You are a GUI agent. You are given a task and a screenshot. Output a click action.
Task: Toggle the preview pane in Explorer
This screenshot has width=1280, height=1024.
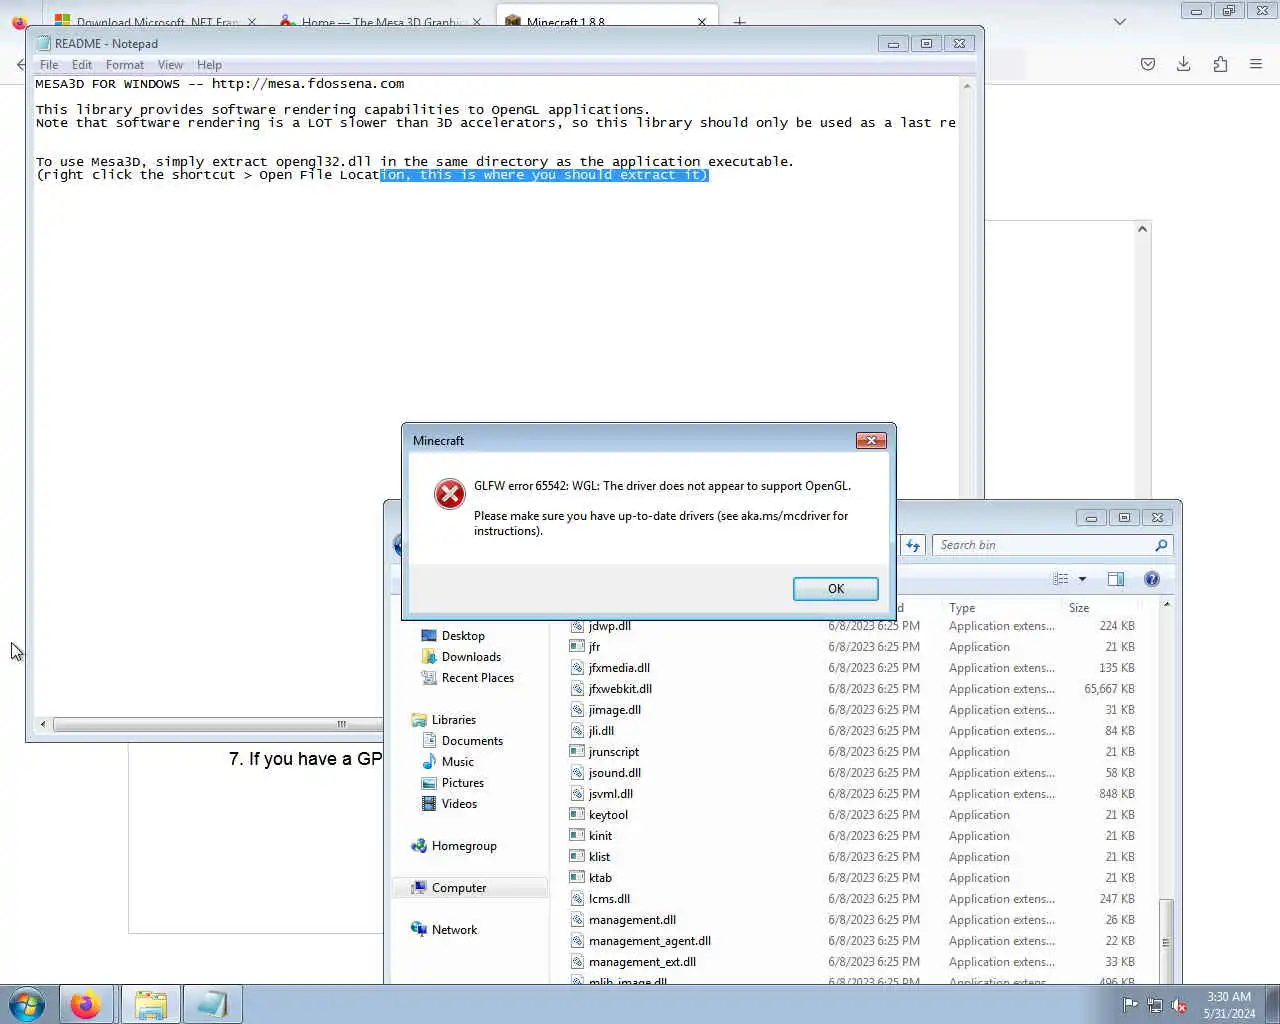click(1116, 579)
